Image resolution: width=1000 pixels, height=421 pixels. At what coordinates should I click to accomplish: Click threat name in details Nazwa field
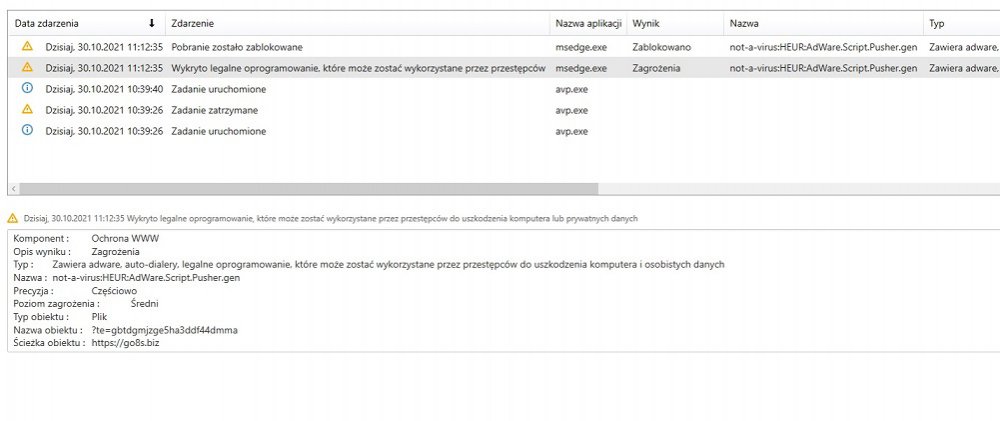[x=146, y=277]
